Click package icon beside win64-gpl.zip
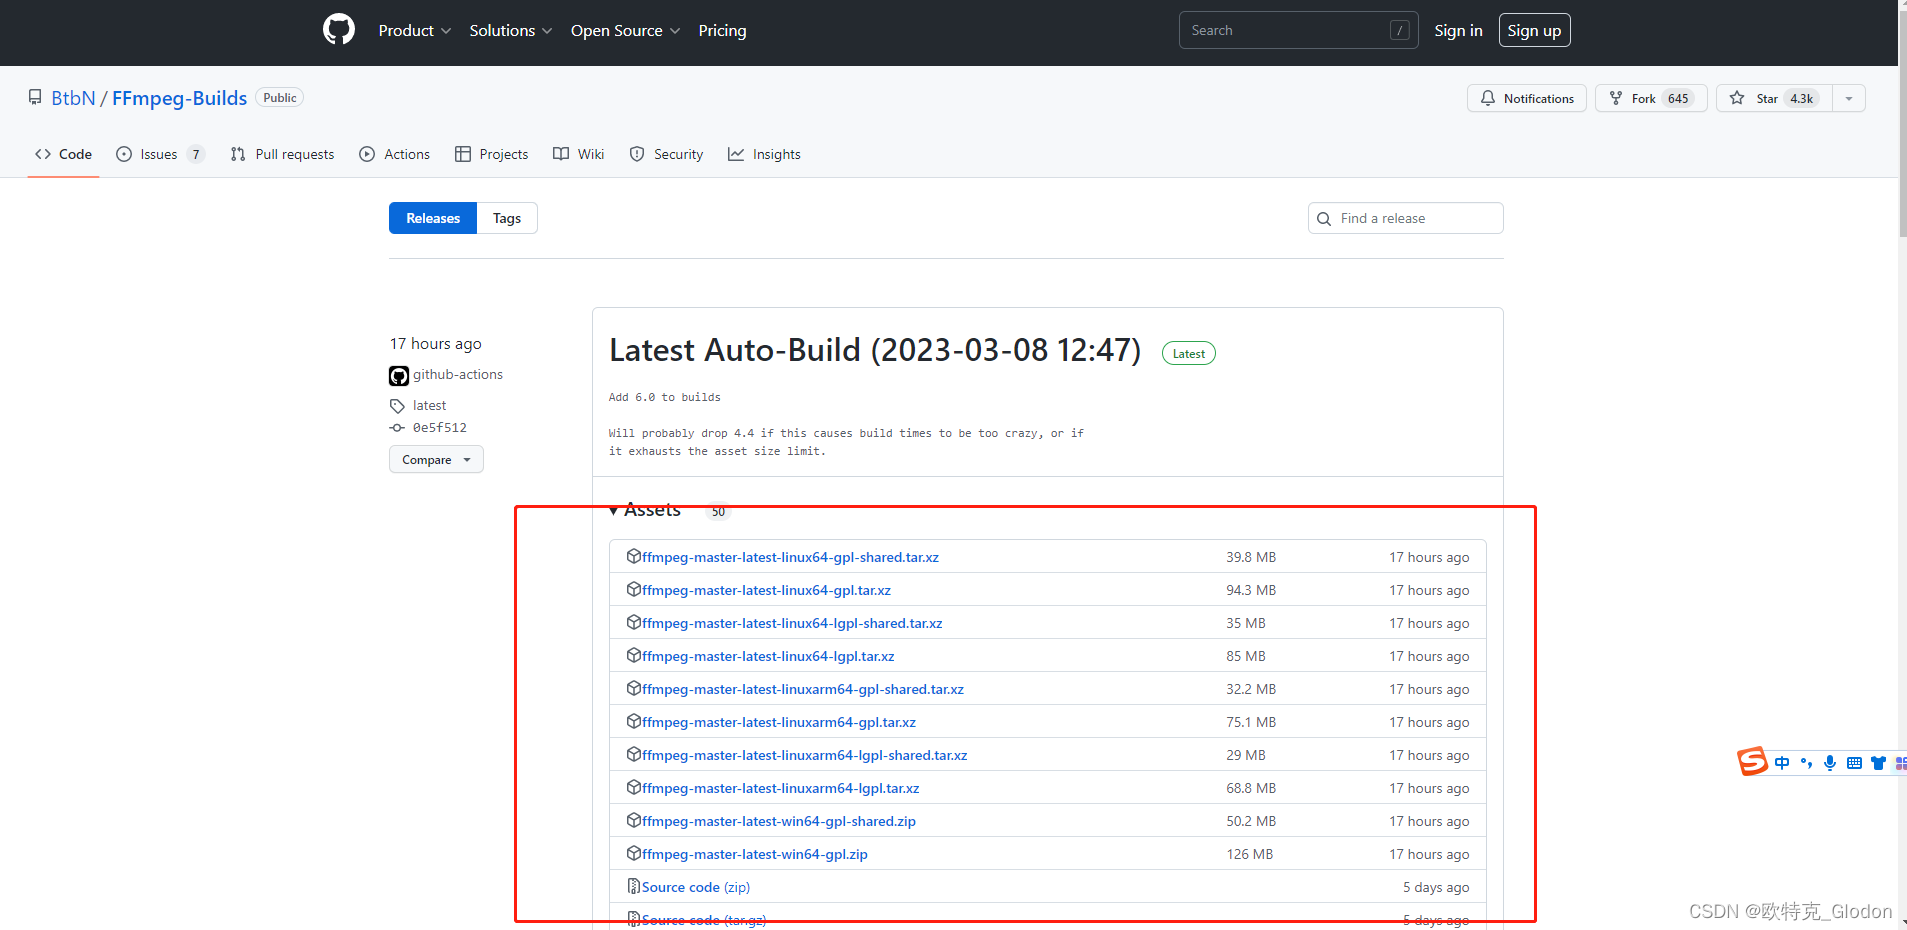Image resolution: width=1907 pixels, height=930 pixels. click(633, 853)
